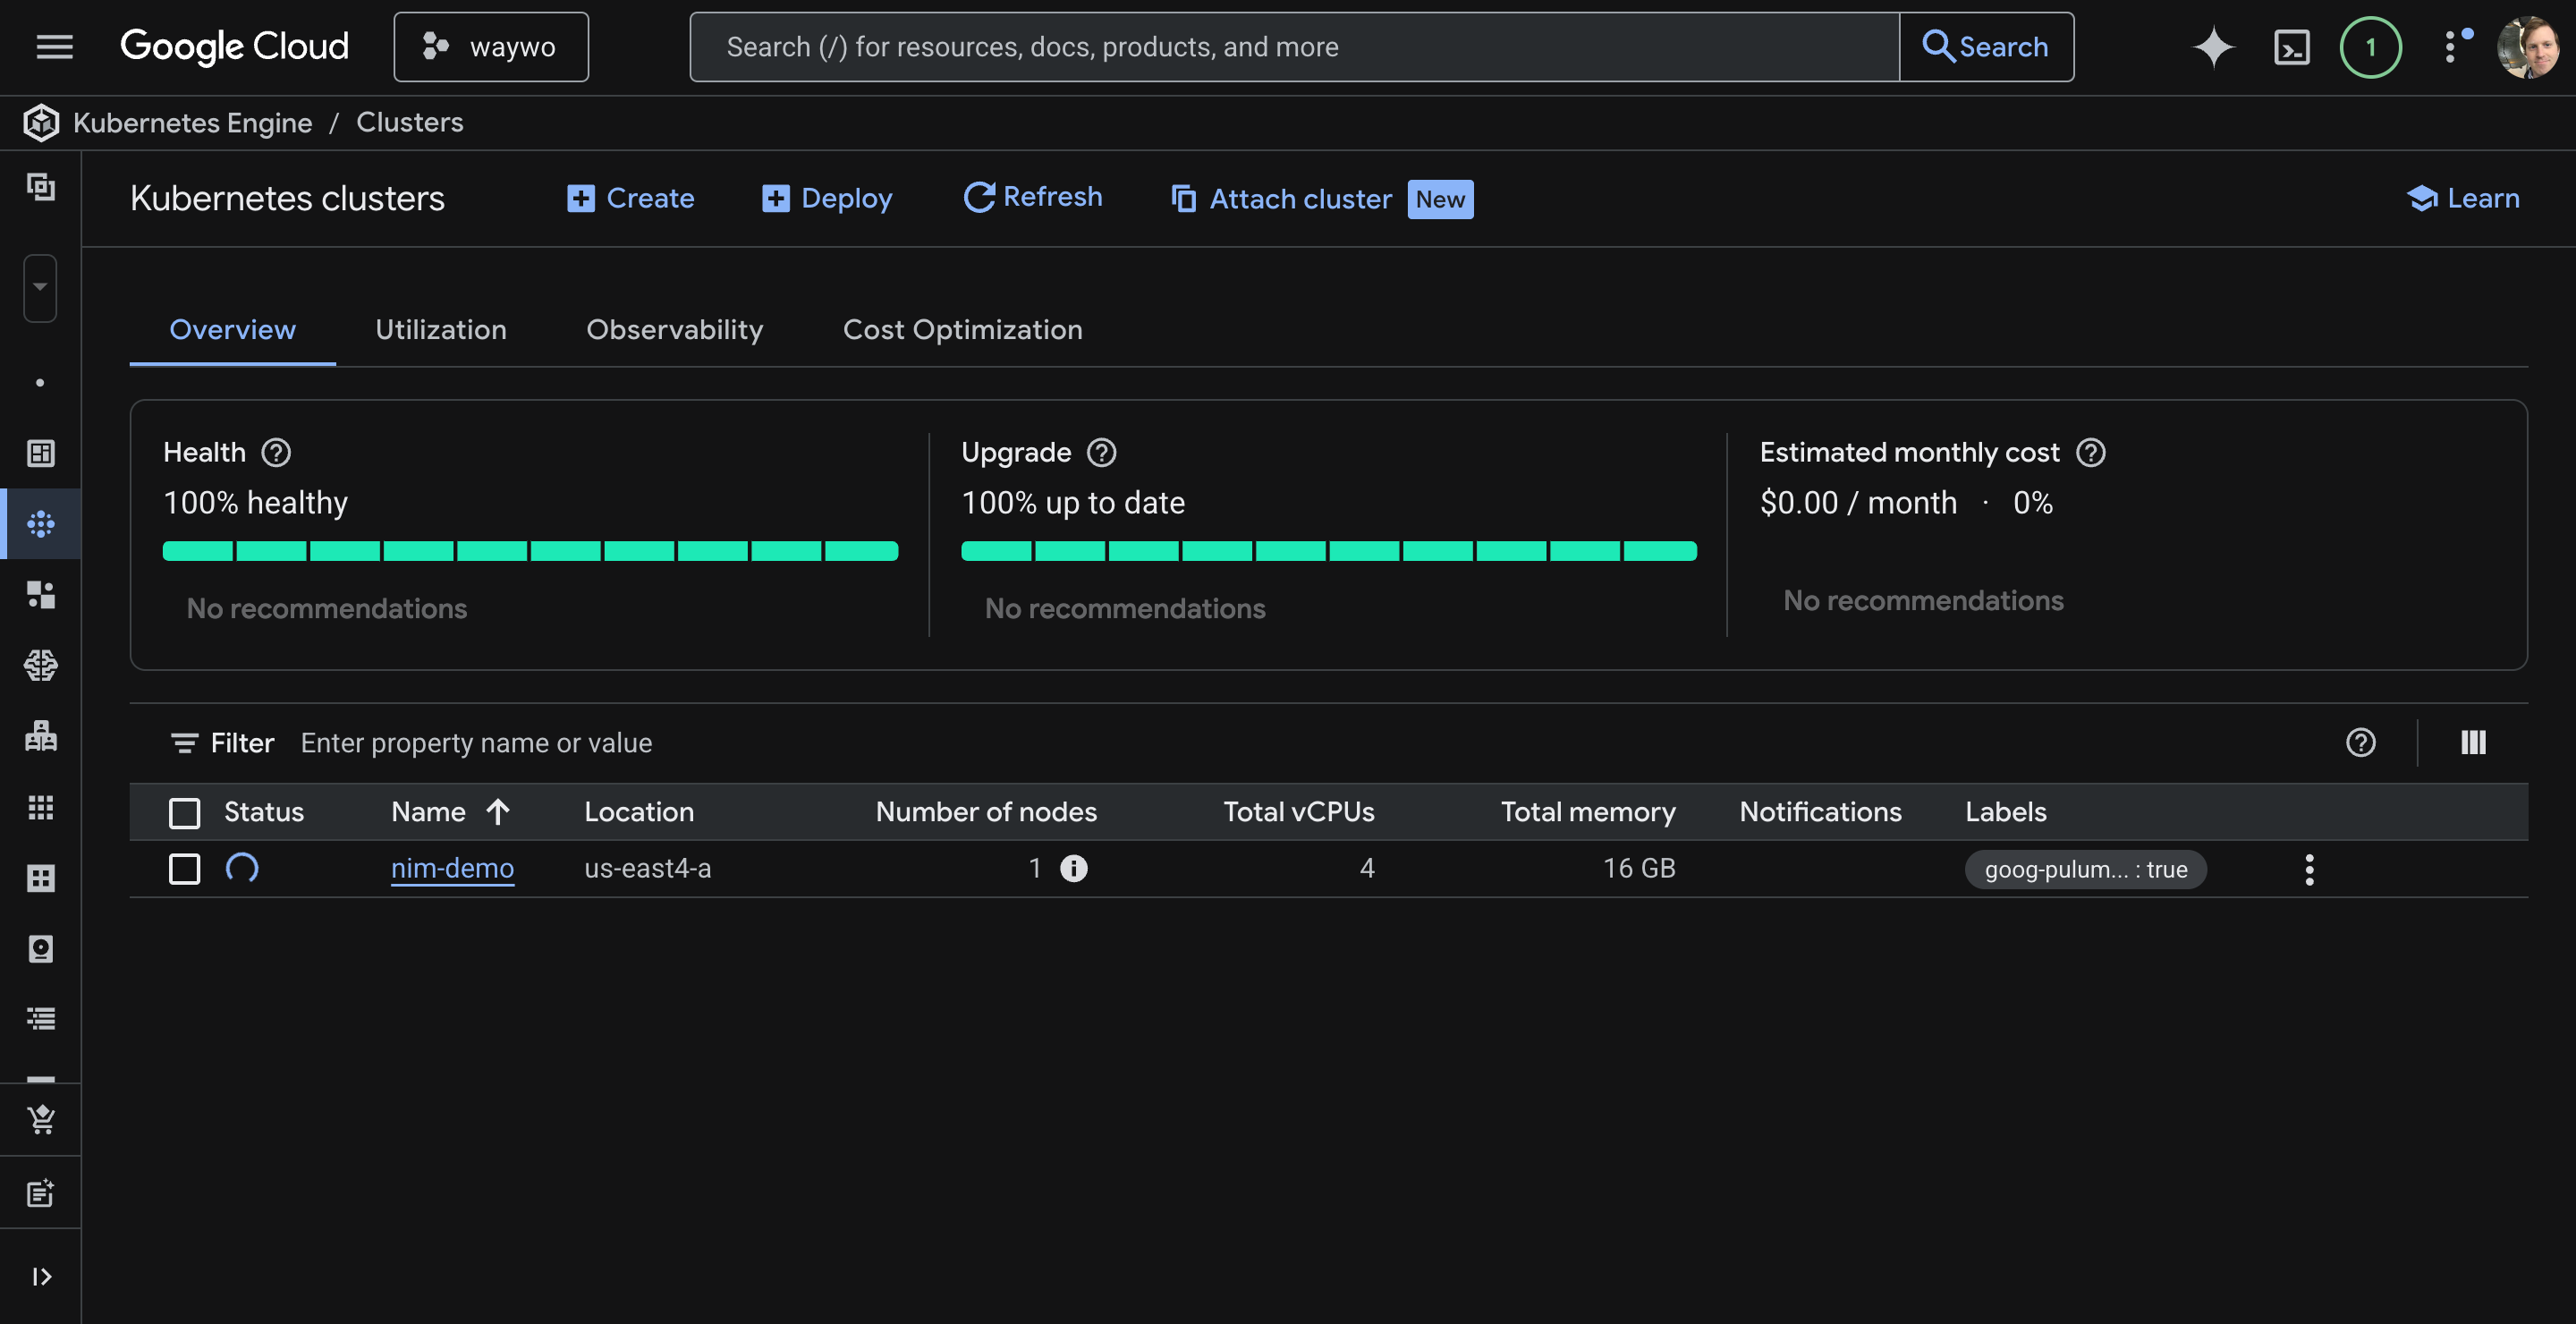Open the main hamburger navigation menu
The height and width of the screenshot is (1324, 2576).
pos(54,47)
